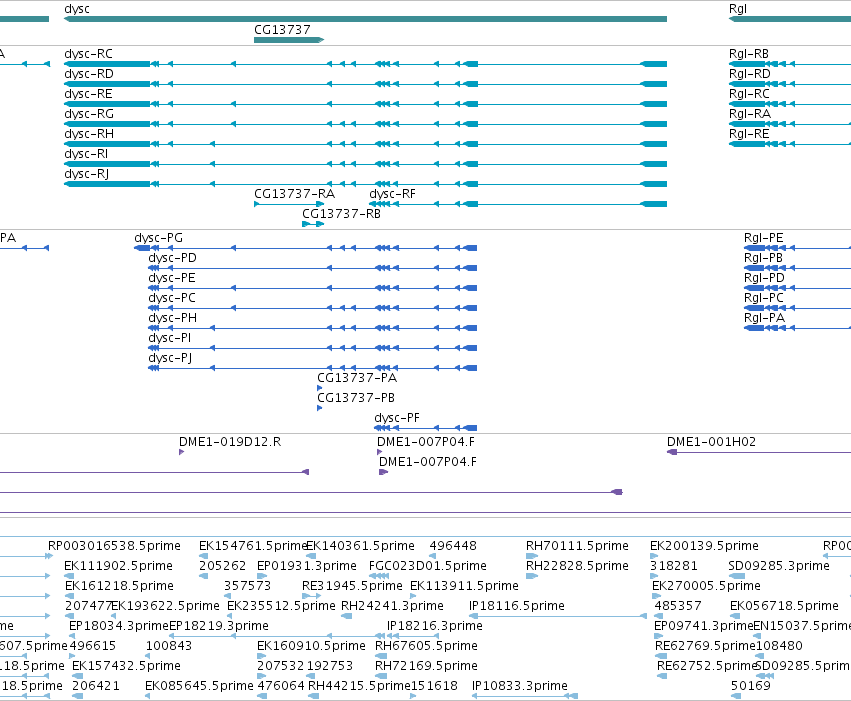Select transcript dysc-RG
The height and width of the screenshot is (701, 851).
pos(365,124)
